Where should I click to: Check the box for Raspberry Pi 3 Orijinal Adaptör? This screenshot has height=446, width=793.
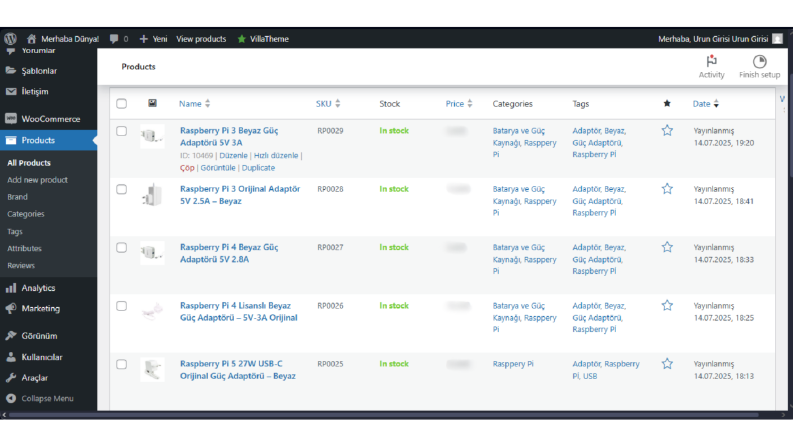point(121,189)
